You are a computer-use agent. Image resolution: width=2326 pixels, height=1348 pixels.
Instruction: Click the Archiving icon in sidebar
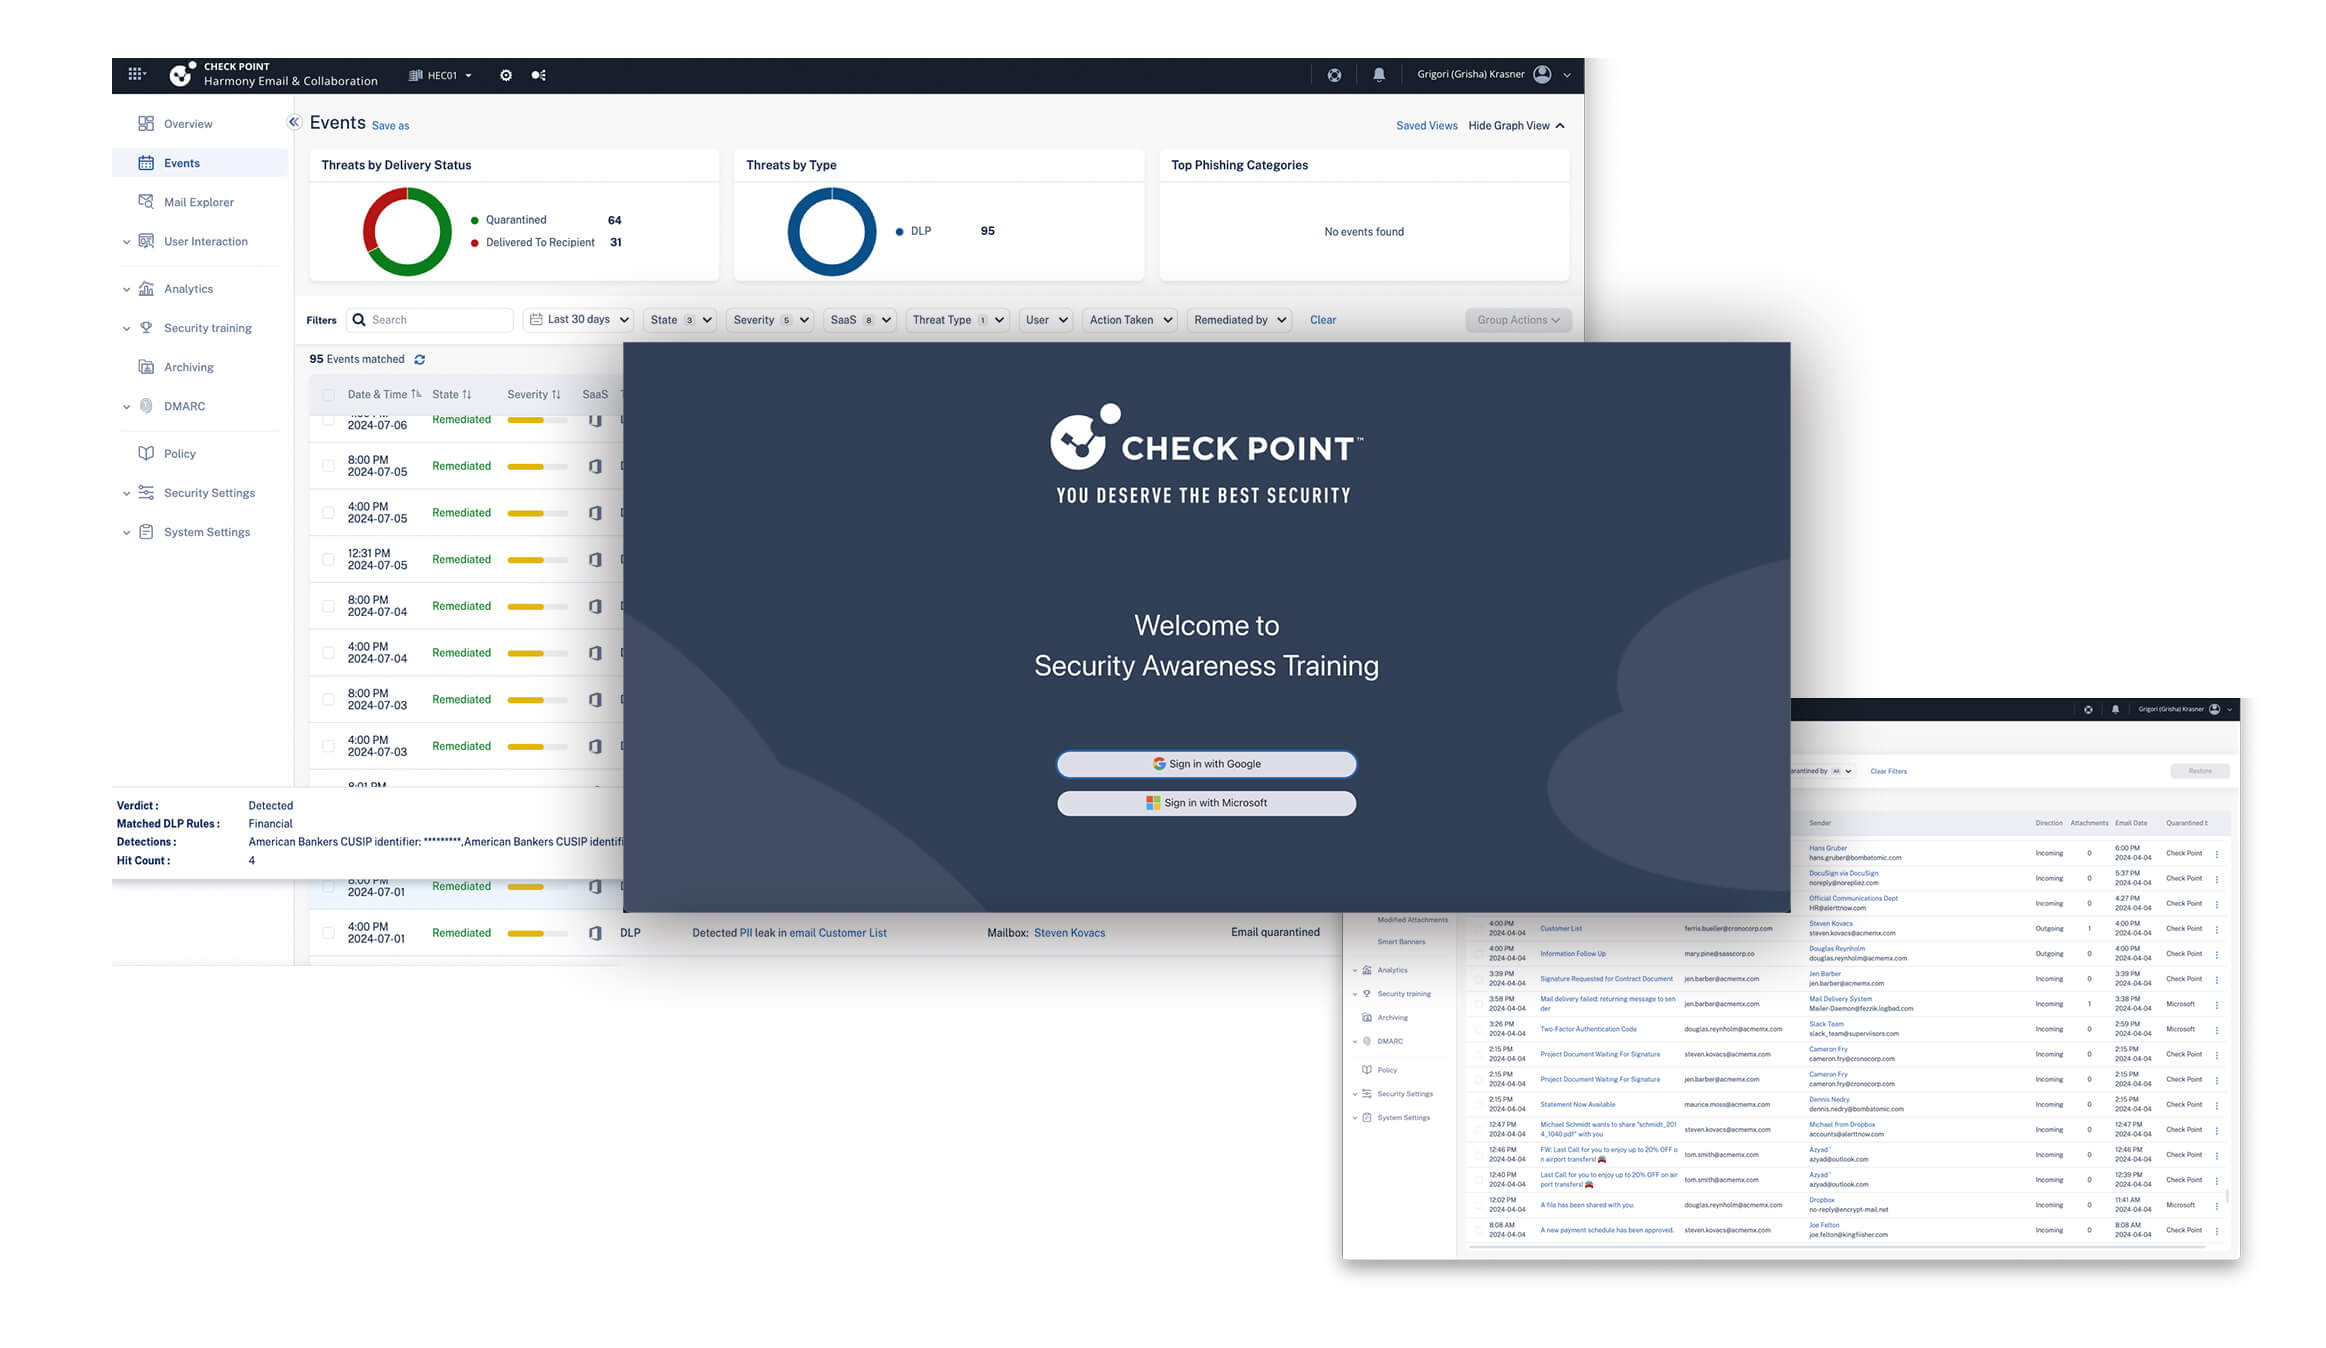(x=146, y=367)
